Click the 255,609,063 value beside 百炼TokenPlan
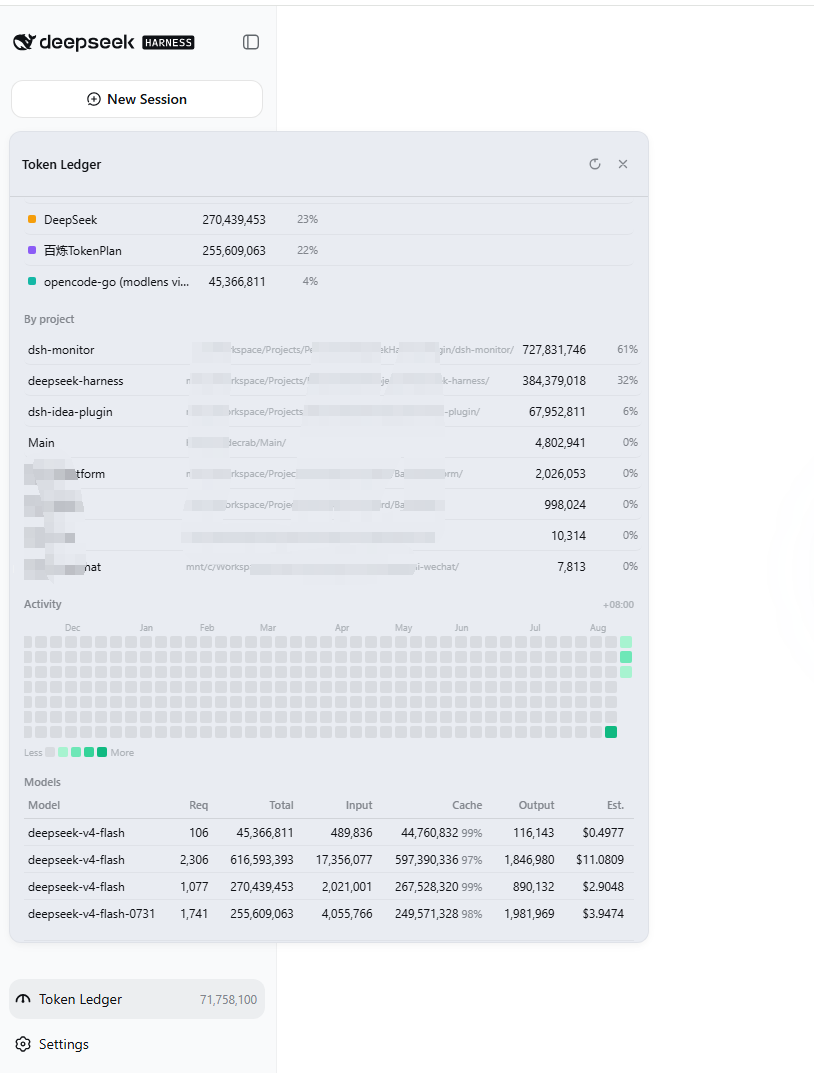The height and width of the screenshot is (1073, 814). tap(234, 250)
